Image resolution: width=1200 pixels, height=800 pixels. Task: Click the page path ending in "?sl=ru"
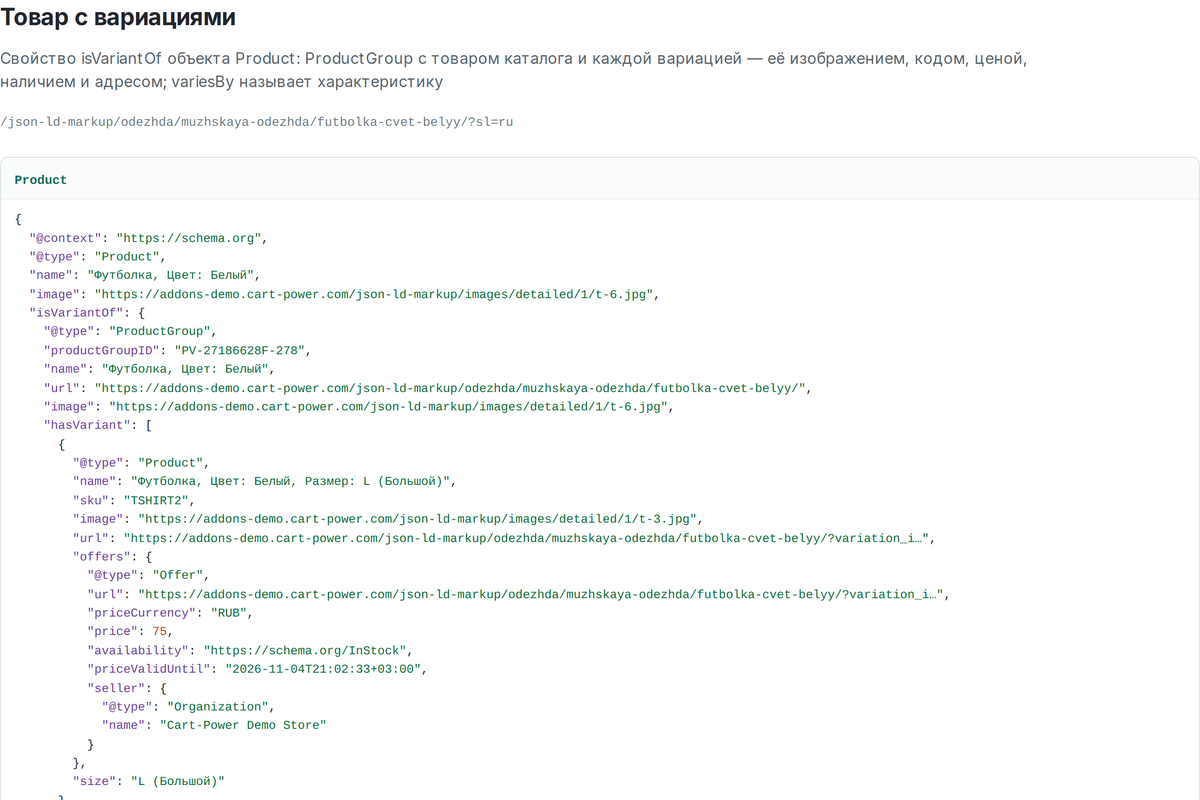257,121
